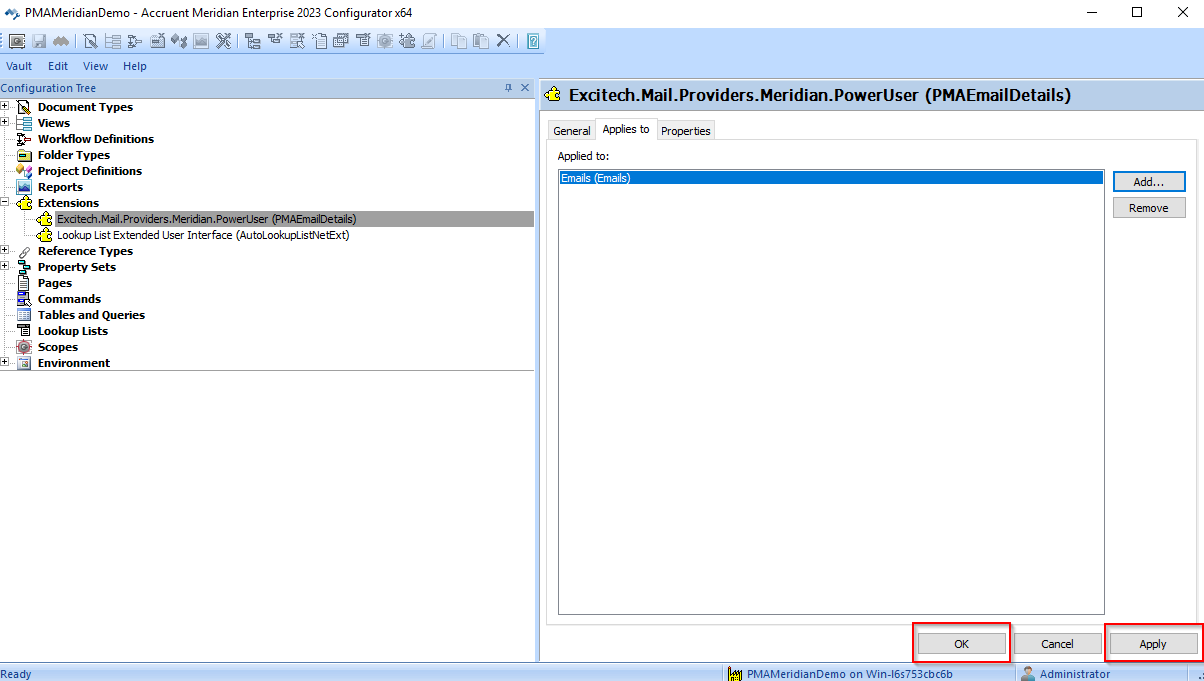Click the Help question mark toolbar icon
Viewport: 1204px width, 681px height.
point(532,41)
